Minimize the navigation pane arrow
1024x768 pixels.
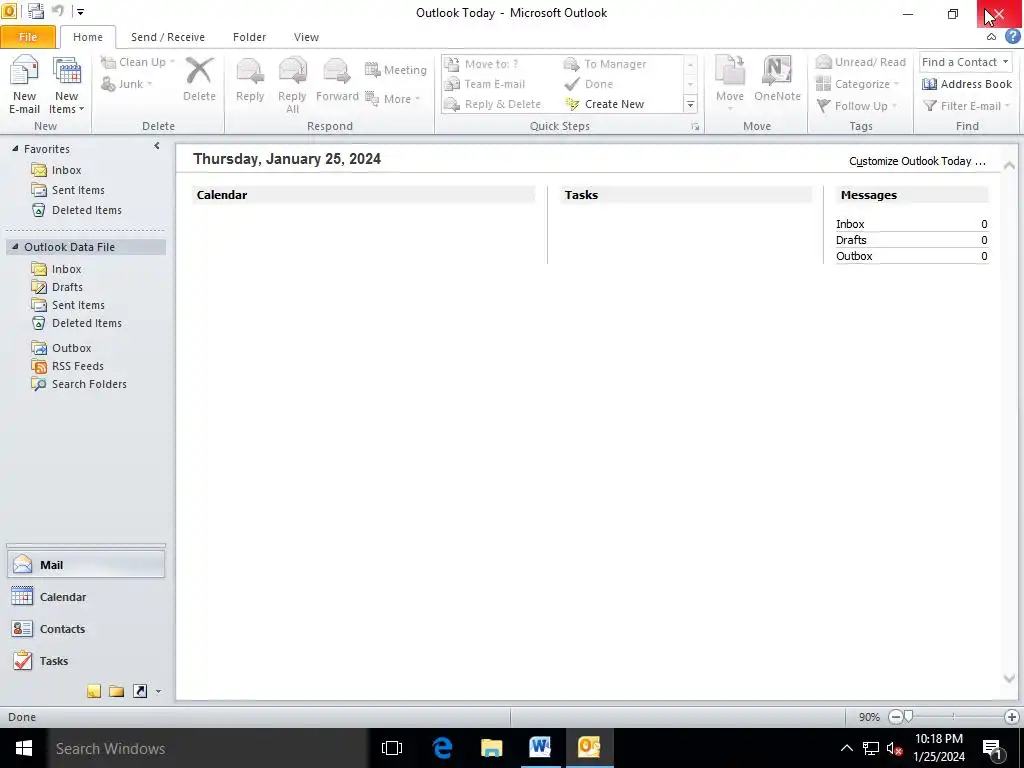point(157,146)
